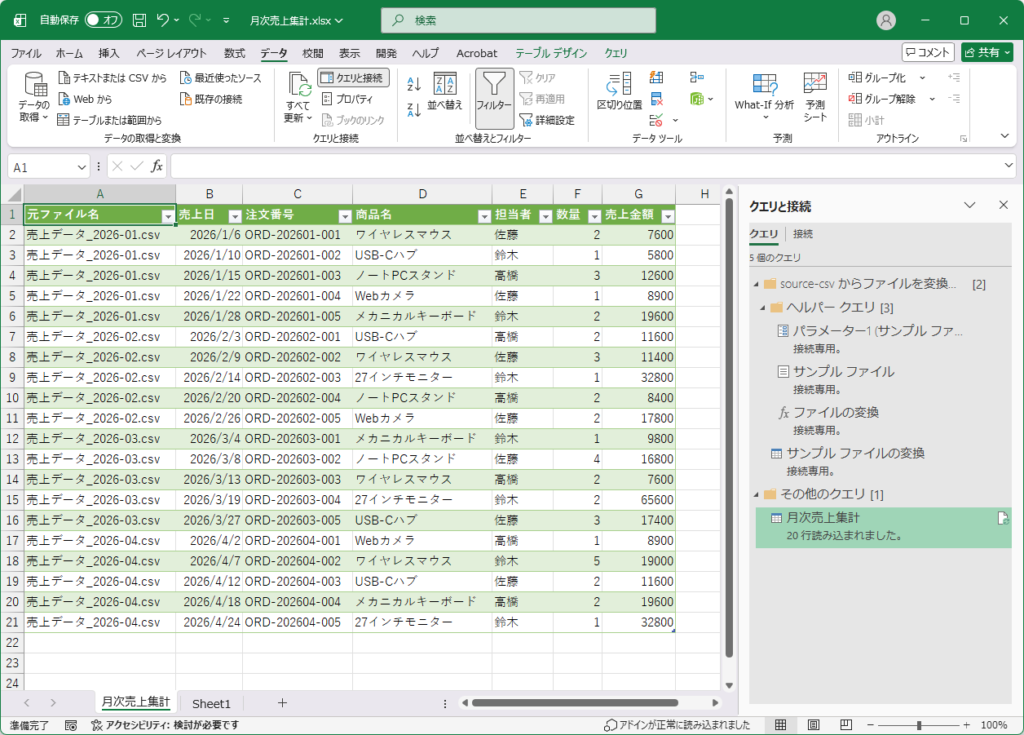This screenshot has height=735, width=1024.
Task: Click the 共有 share button
Action: point(987,52)
